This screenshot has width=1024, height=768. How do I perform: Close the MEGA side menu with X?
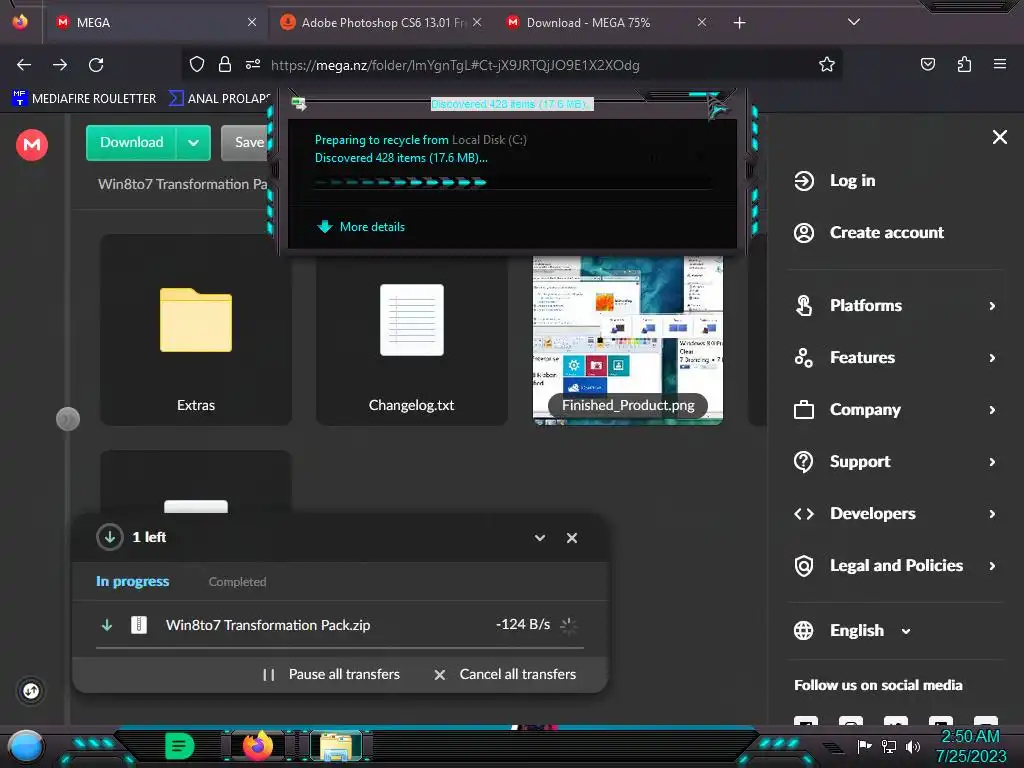click(x=1000, y=137)
